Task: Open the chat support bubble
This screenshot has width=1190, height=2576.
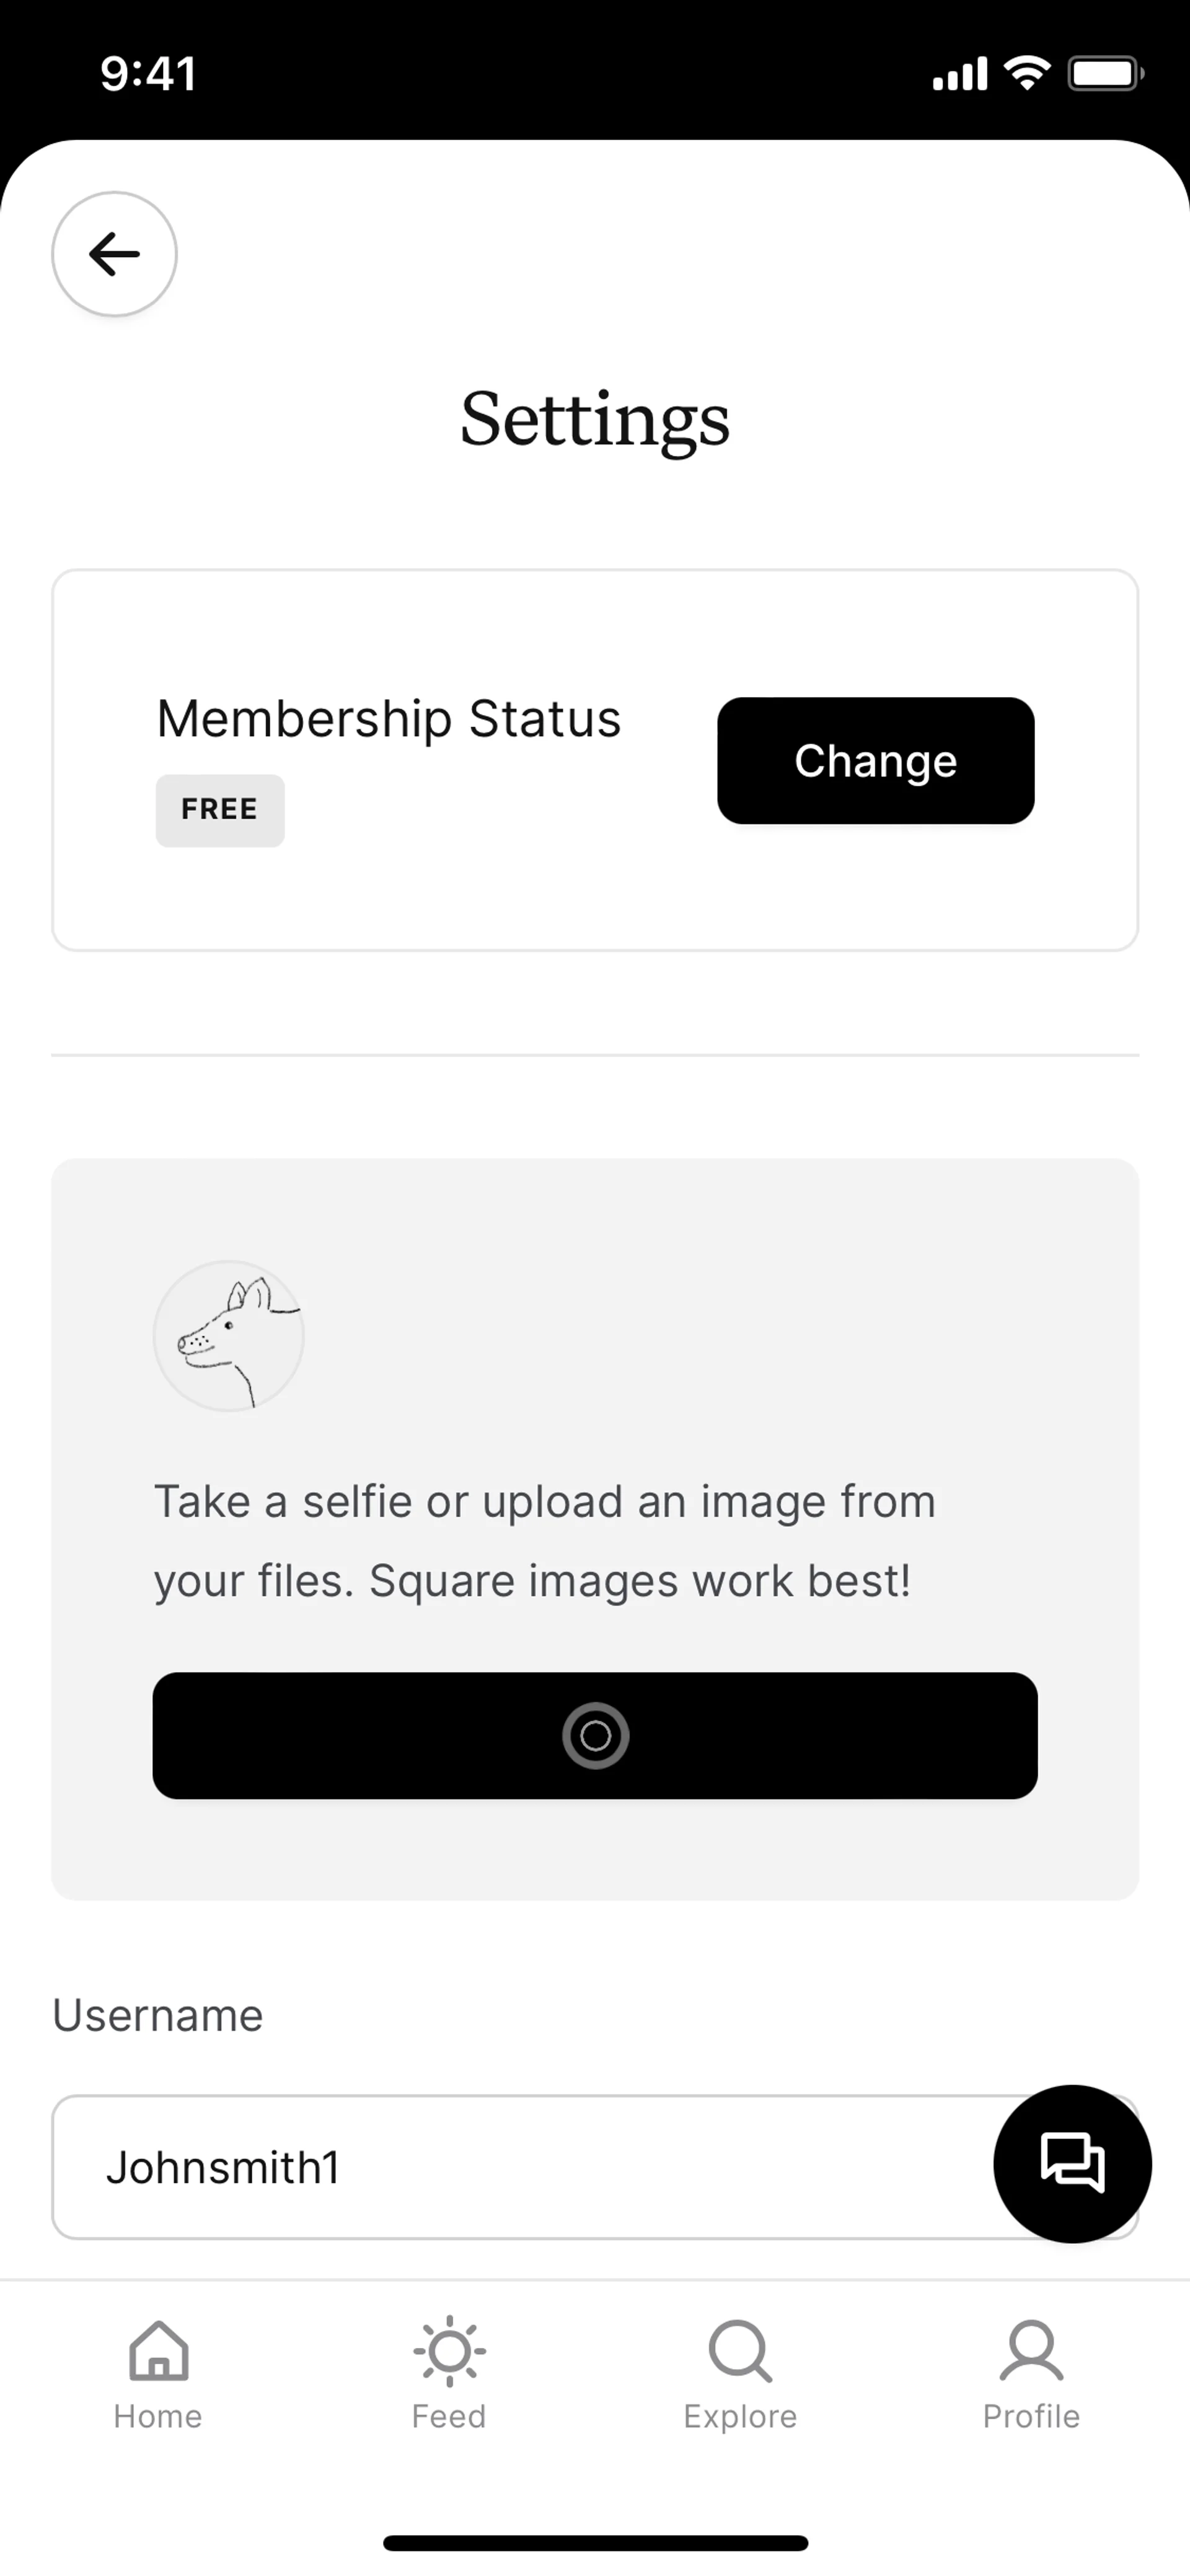Action: click(x=1072, y=2163)
